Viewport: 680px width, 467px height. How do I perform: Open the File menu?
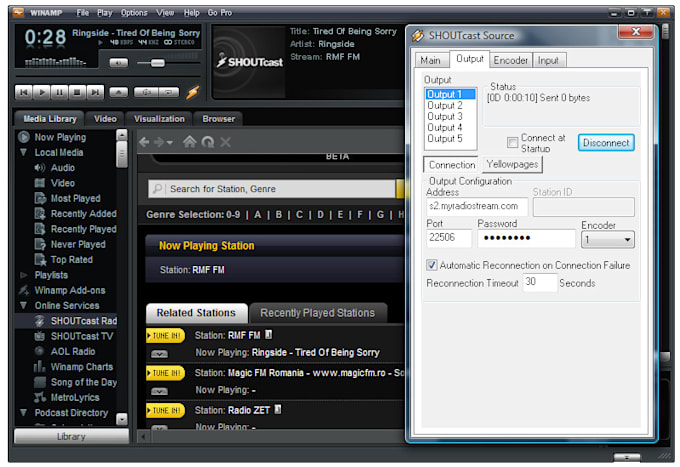(83, 13)
